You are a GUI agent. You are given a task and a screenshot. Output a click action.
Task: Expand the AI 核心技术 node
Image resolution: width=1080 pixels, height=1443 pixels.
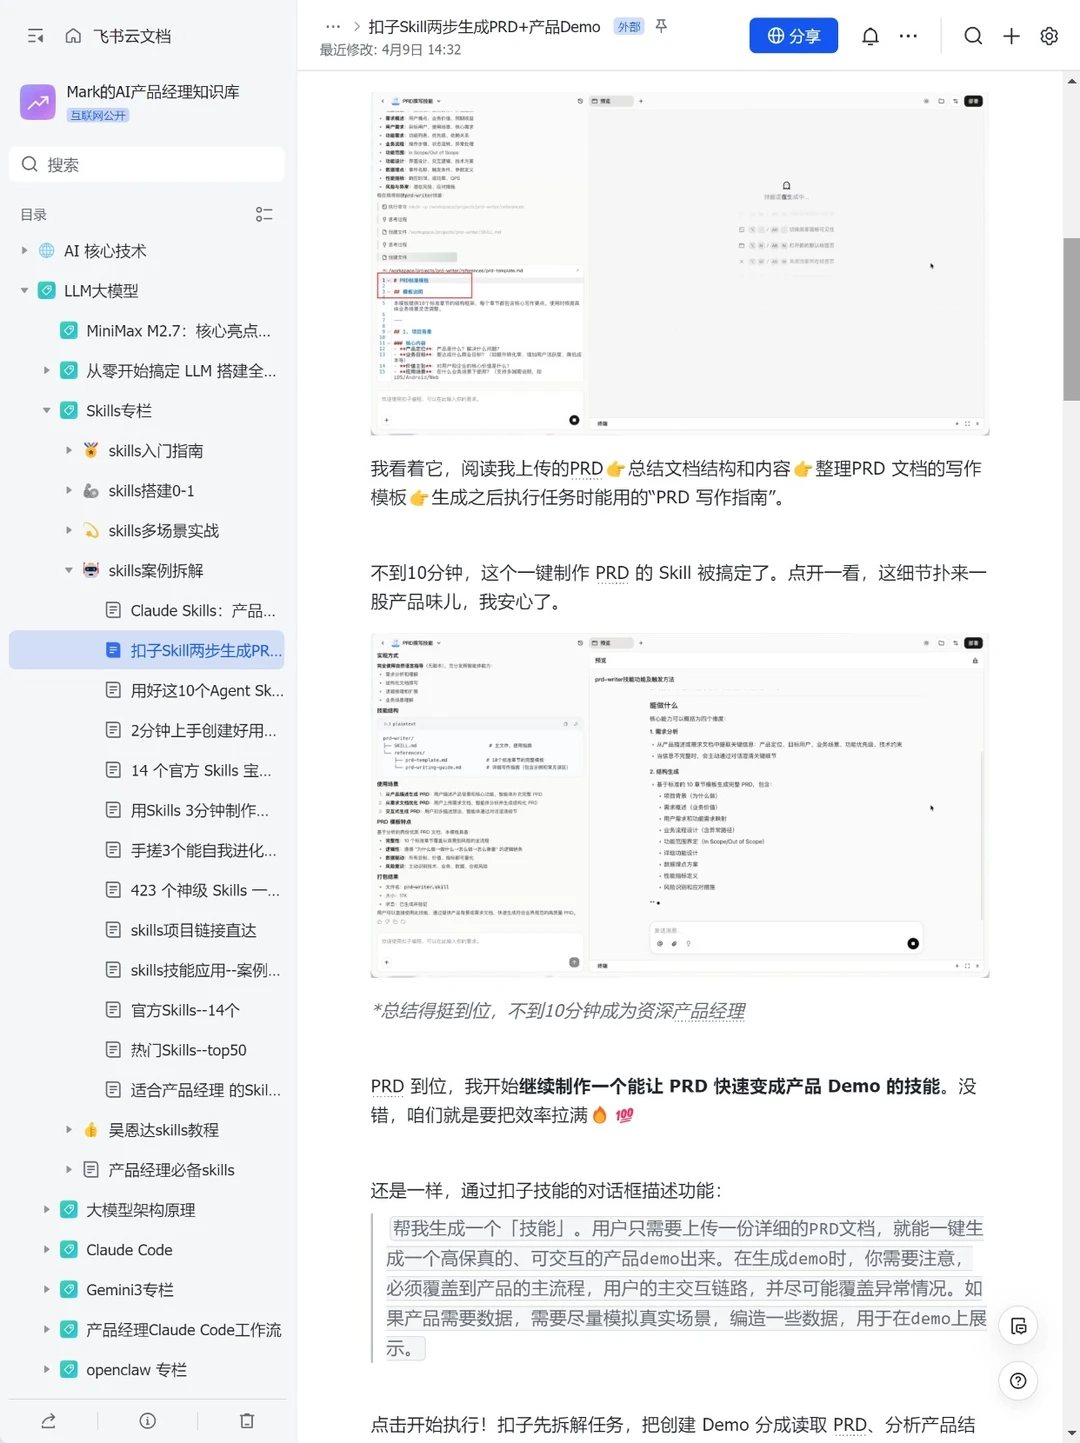(x=24, y=251)
